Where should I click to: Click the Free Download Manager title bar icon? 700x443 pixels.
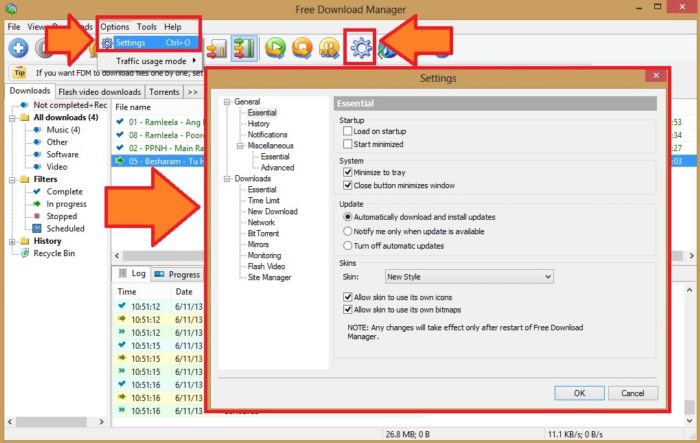tap(11, 8)
